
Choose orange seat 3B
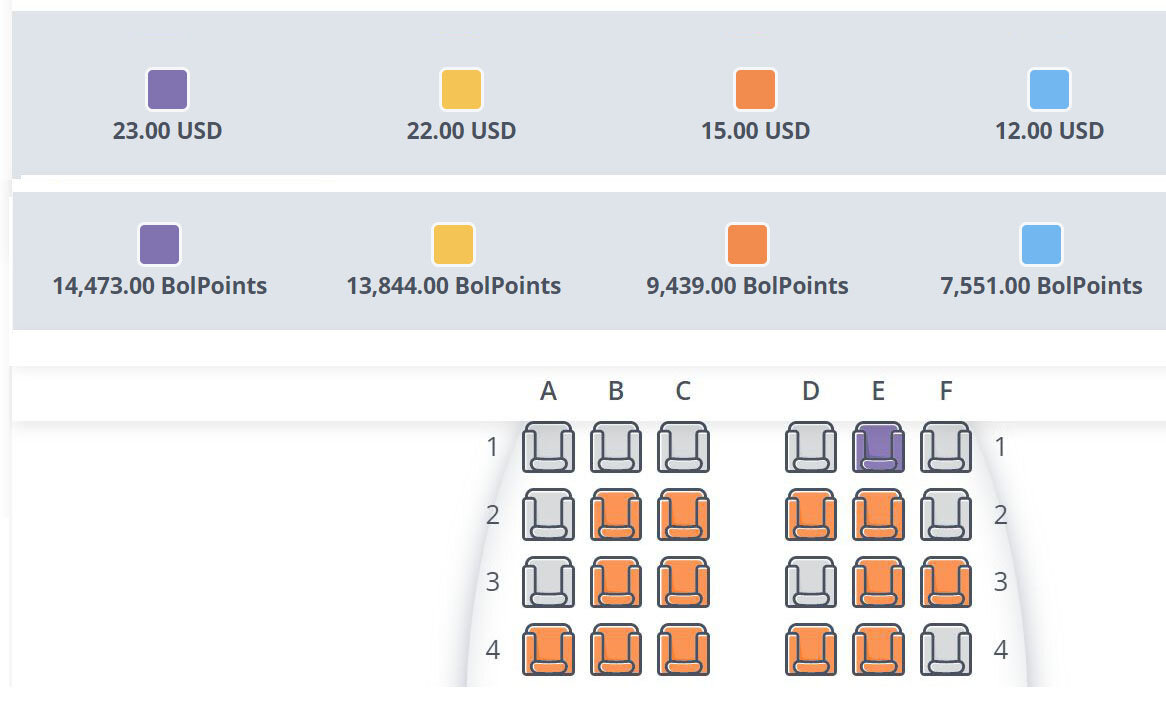[x=616, y=582]
